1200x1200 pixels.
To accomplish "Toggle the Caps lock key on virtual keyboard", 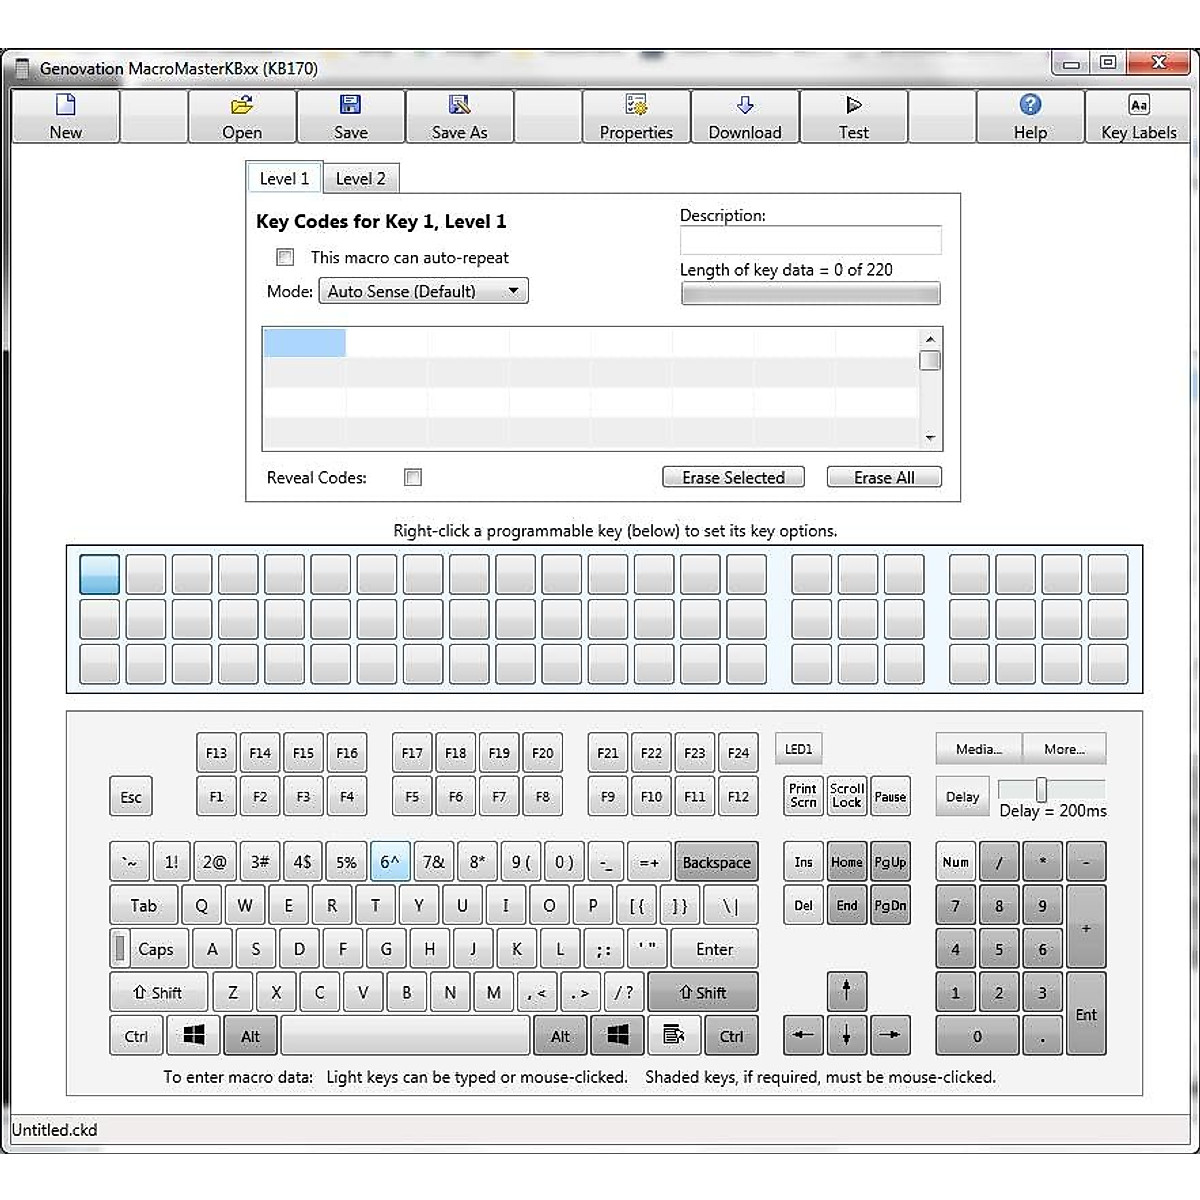I will point(145,949).
